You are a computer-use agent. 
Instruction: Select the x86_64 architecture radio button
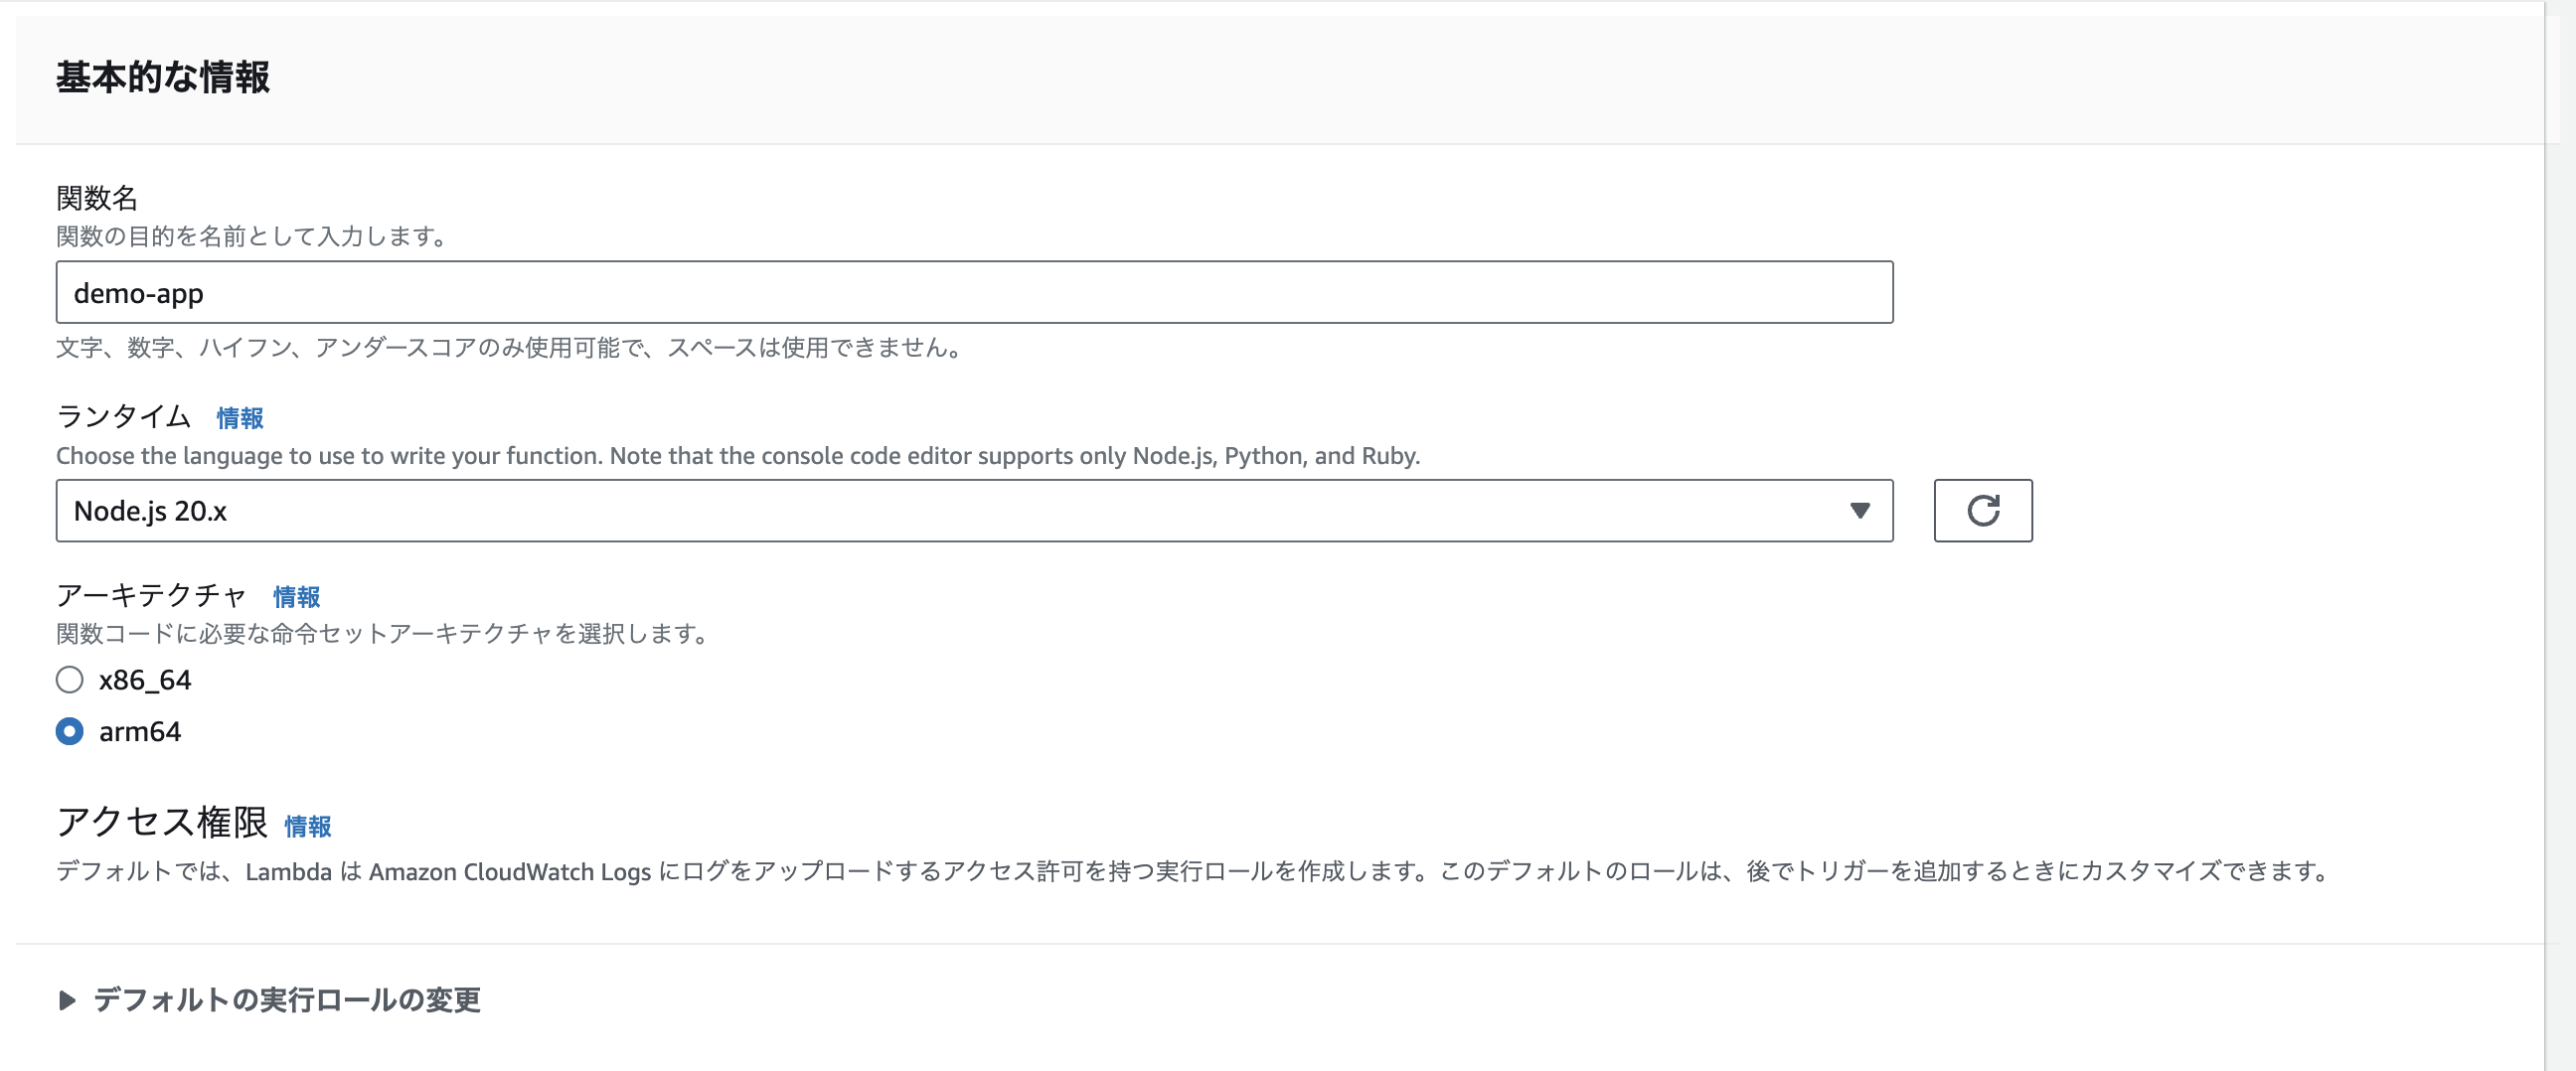tap(69, 680)
